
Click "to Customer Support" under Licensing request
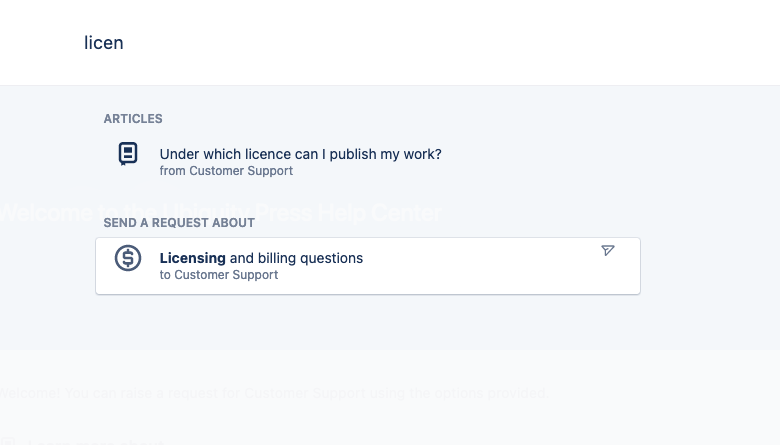[219, 275]
